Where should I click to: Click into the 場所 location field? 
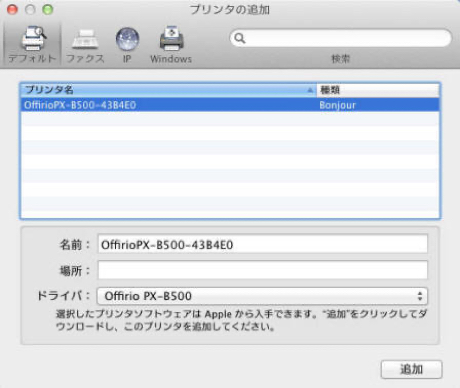pos(262,270)
